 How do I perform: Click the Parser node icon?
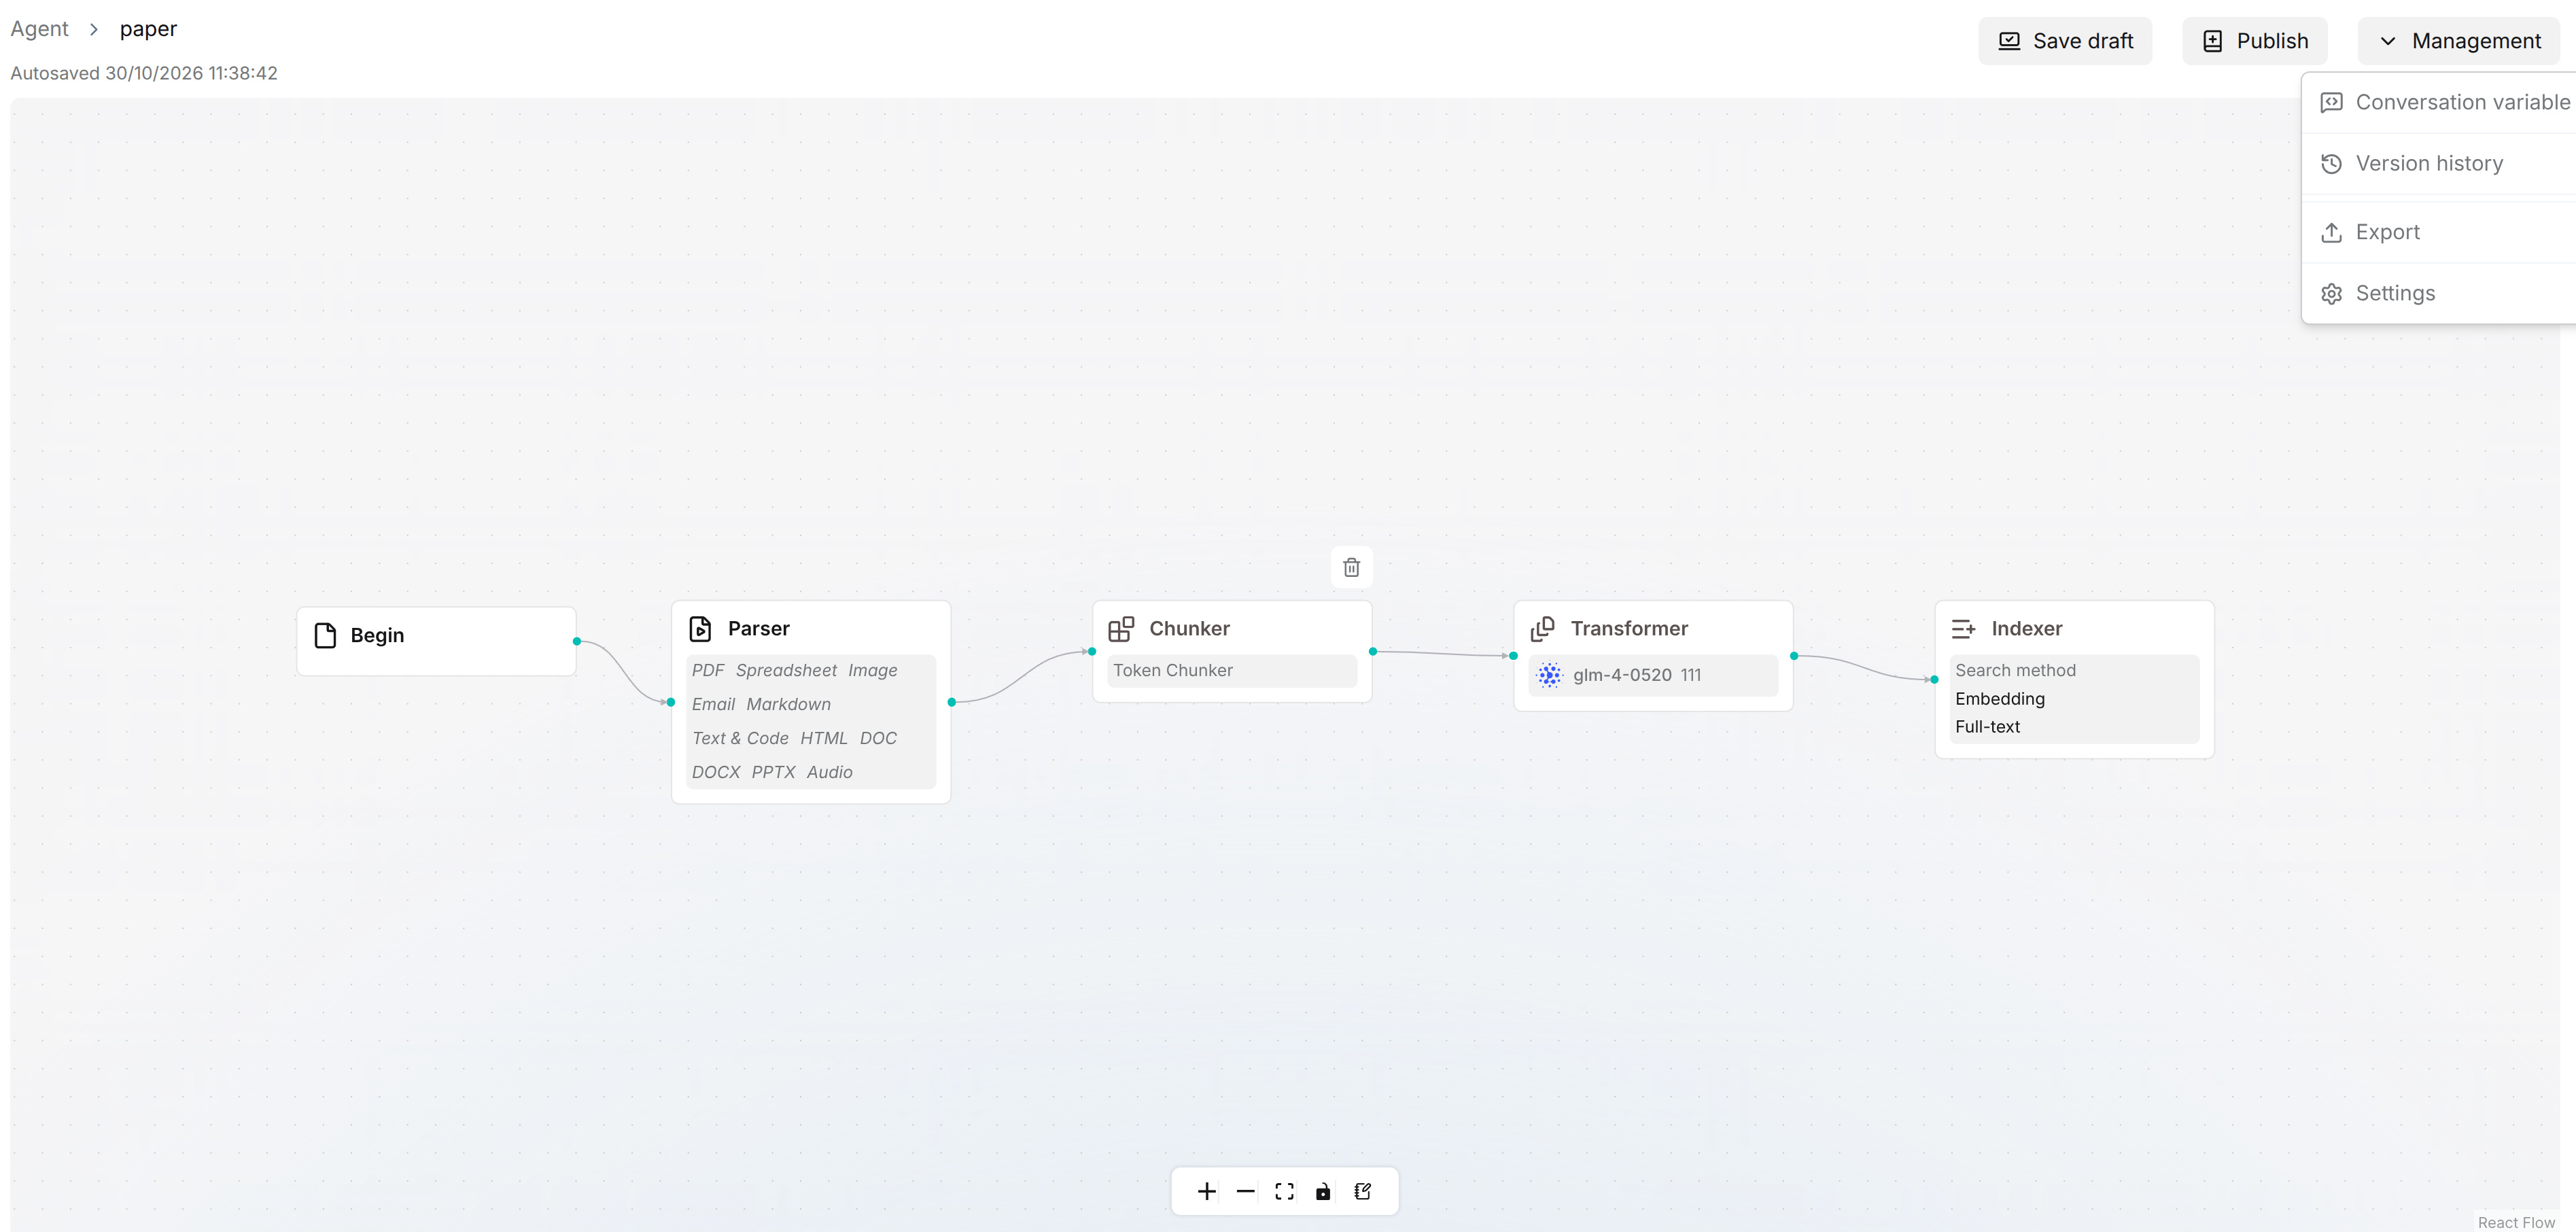point(700,628)
